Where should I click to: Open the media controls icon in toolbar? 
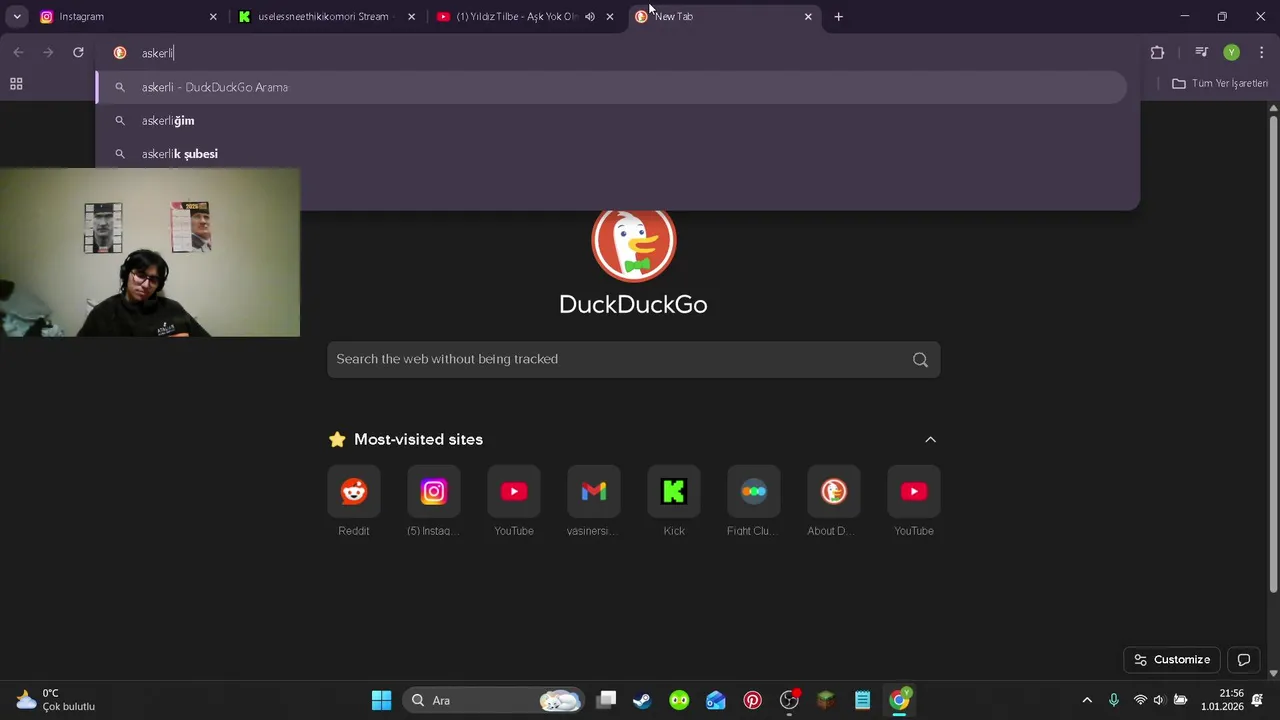click(1201, 52)
